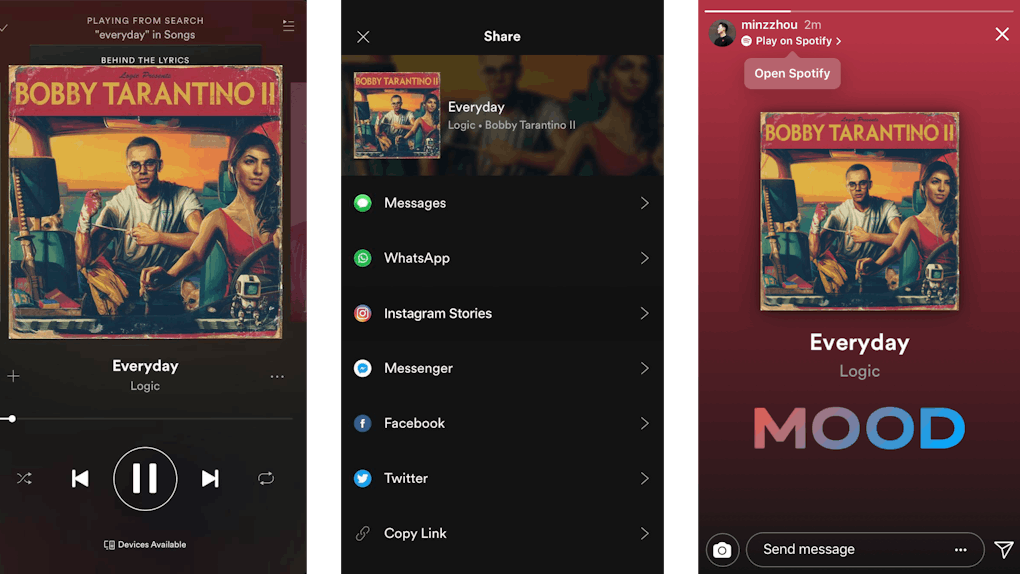Image resolution: width=1020 pixels, height=574 pixels.
Task: Skip to the previous track
Action: click(80, 479)
